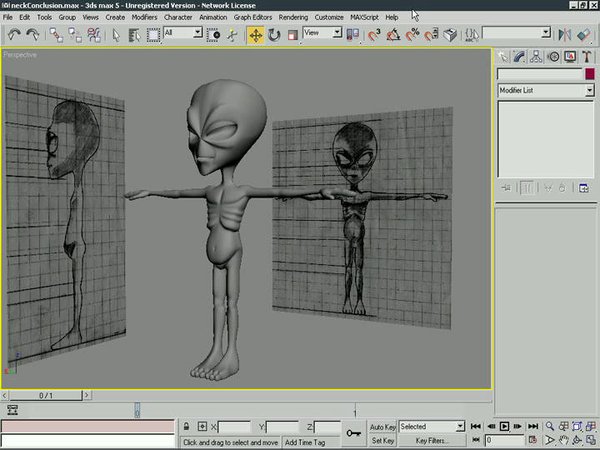600x450 pixels.
Task: Open the Hierarchy command panel tab
Action: (534, 55)
